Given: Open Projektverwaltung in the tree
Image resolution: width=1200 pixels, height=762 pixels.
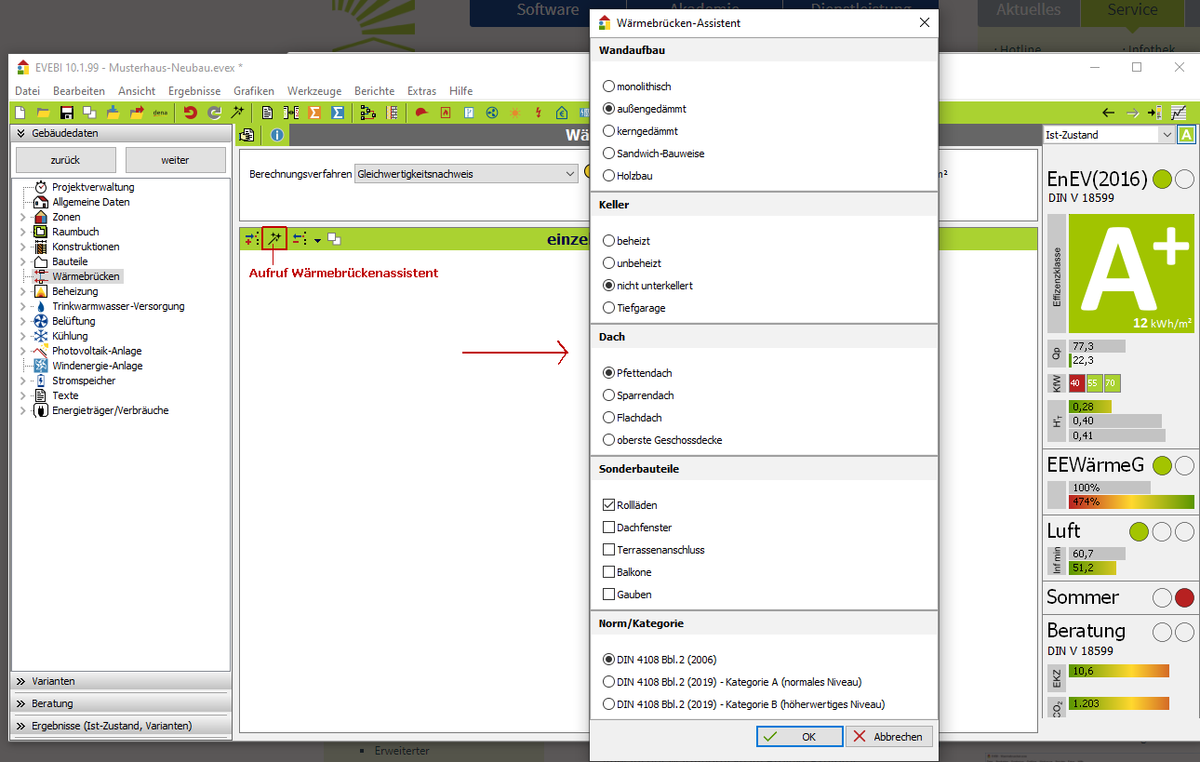Looking at the screenshot, I should click(x=93, y=187).
